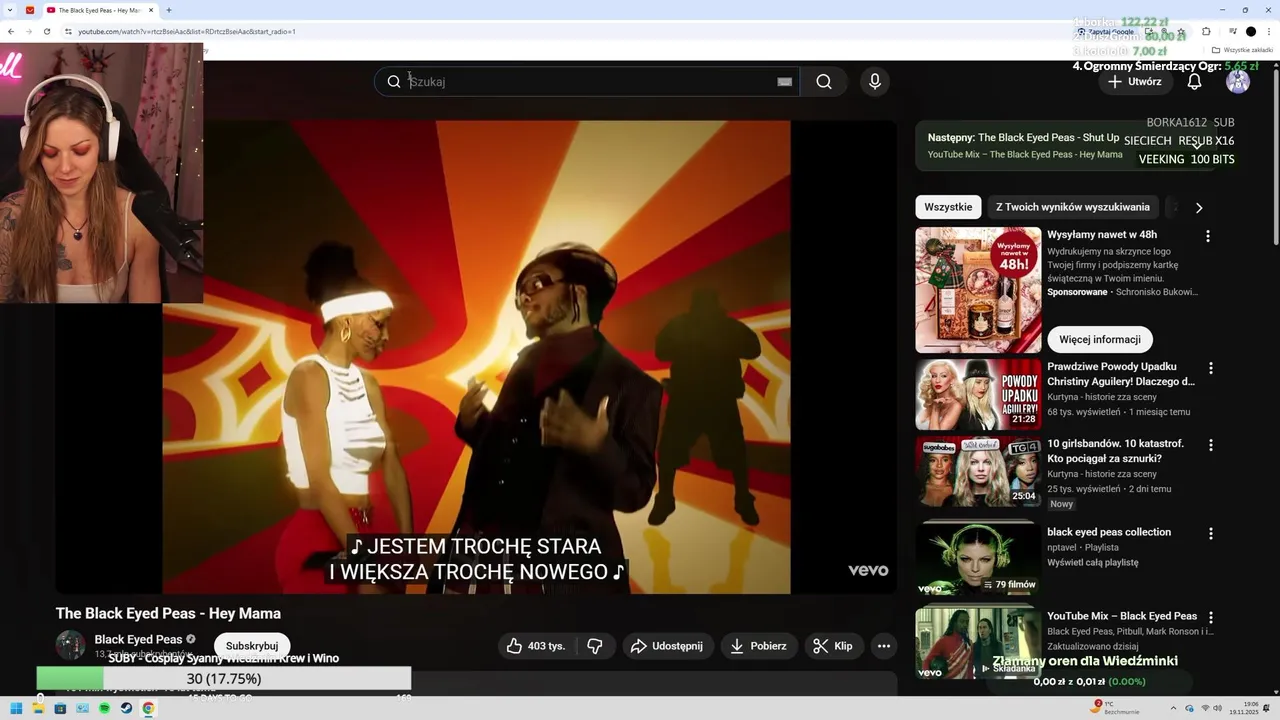
Task: Reload the page in Chrome
Action: click(46, 31)
